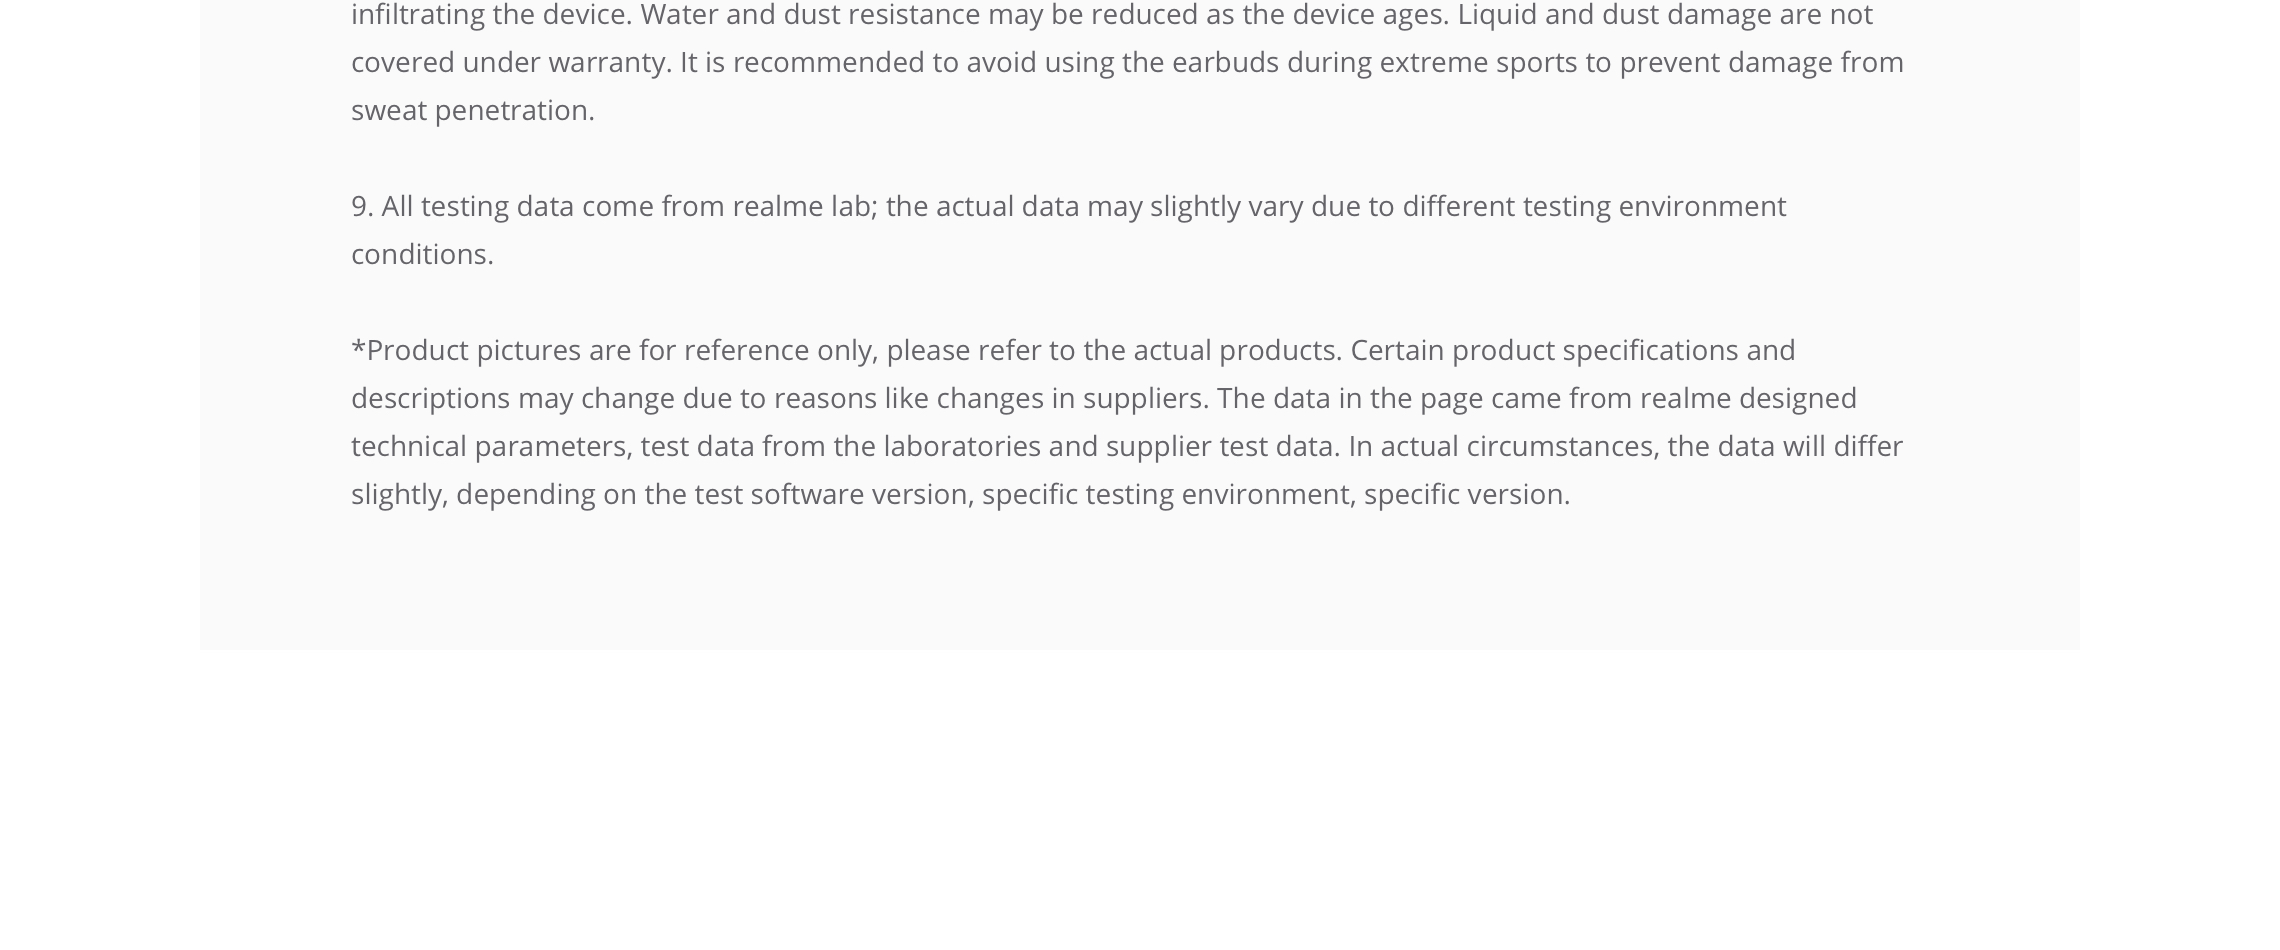Image resolution: width=2280 pixels, height=950 pixels.
Task: Click the phrase 'realme lab;' in footnote 9
Action: [805, 206]
